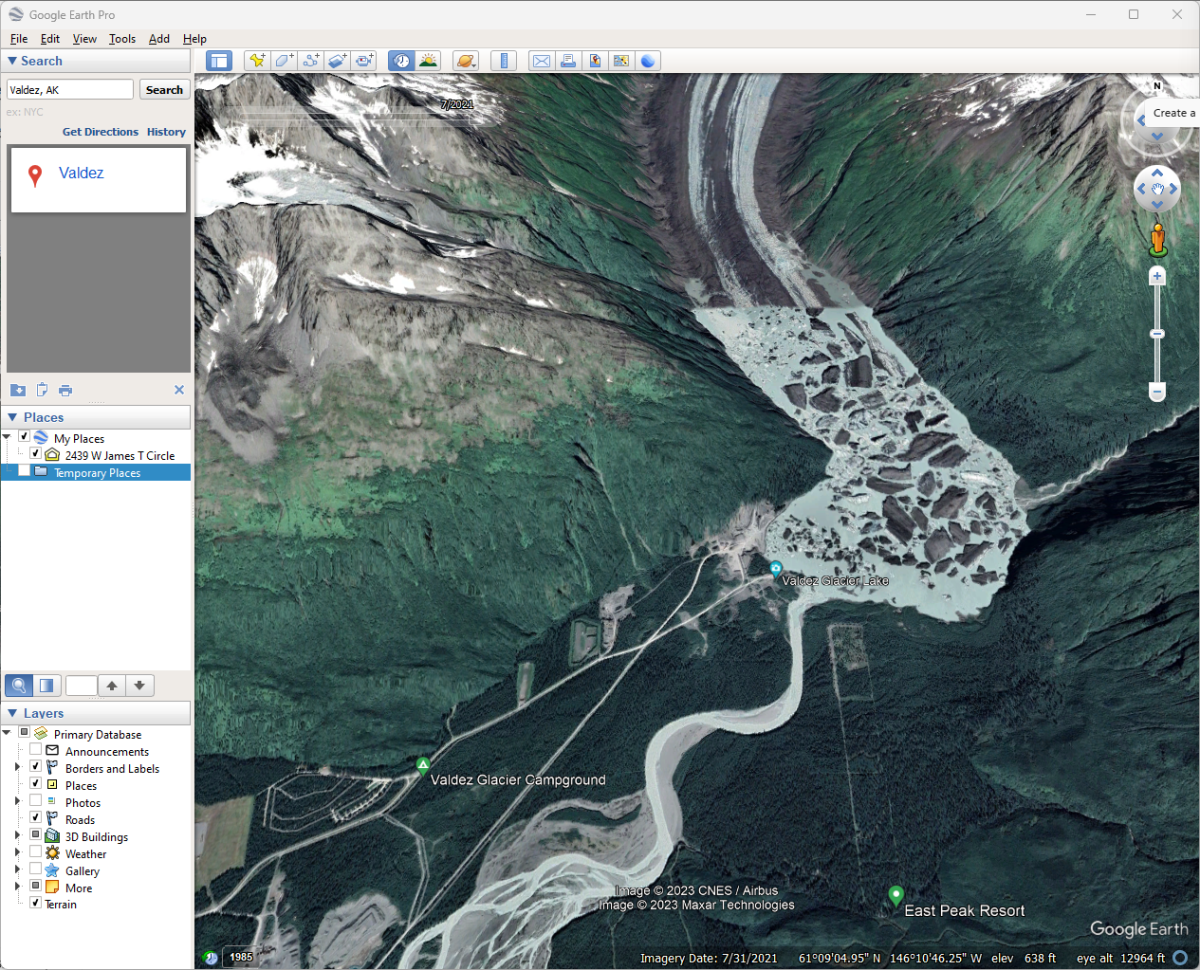The height and width of the screenshot is (970, 1200).
Task: Print the search results via printer icon
Action: click(x=65, y=390)
